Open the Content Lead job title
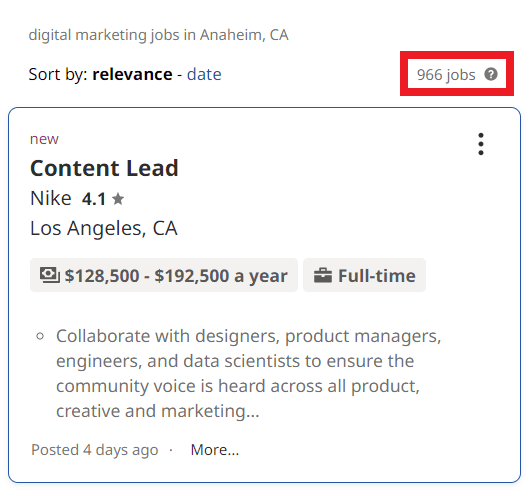Screen dimensions: 529x490 [x=104, y=168]
